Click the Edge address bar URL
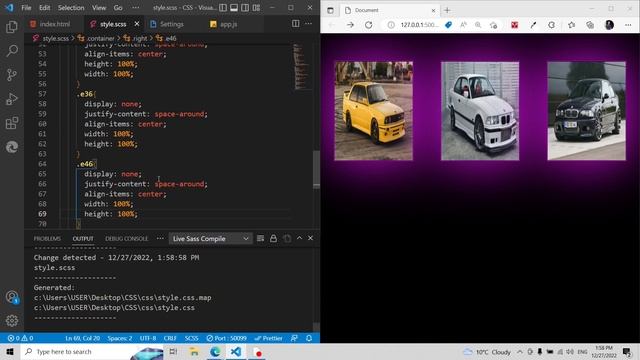 (420, 25)
